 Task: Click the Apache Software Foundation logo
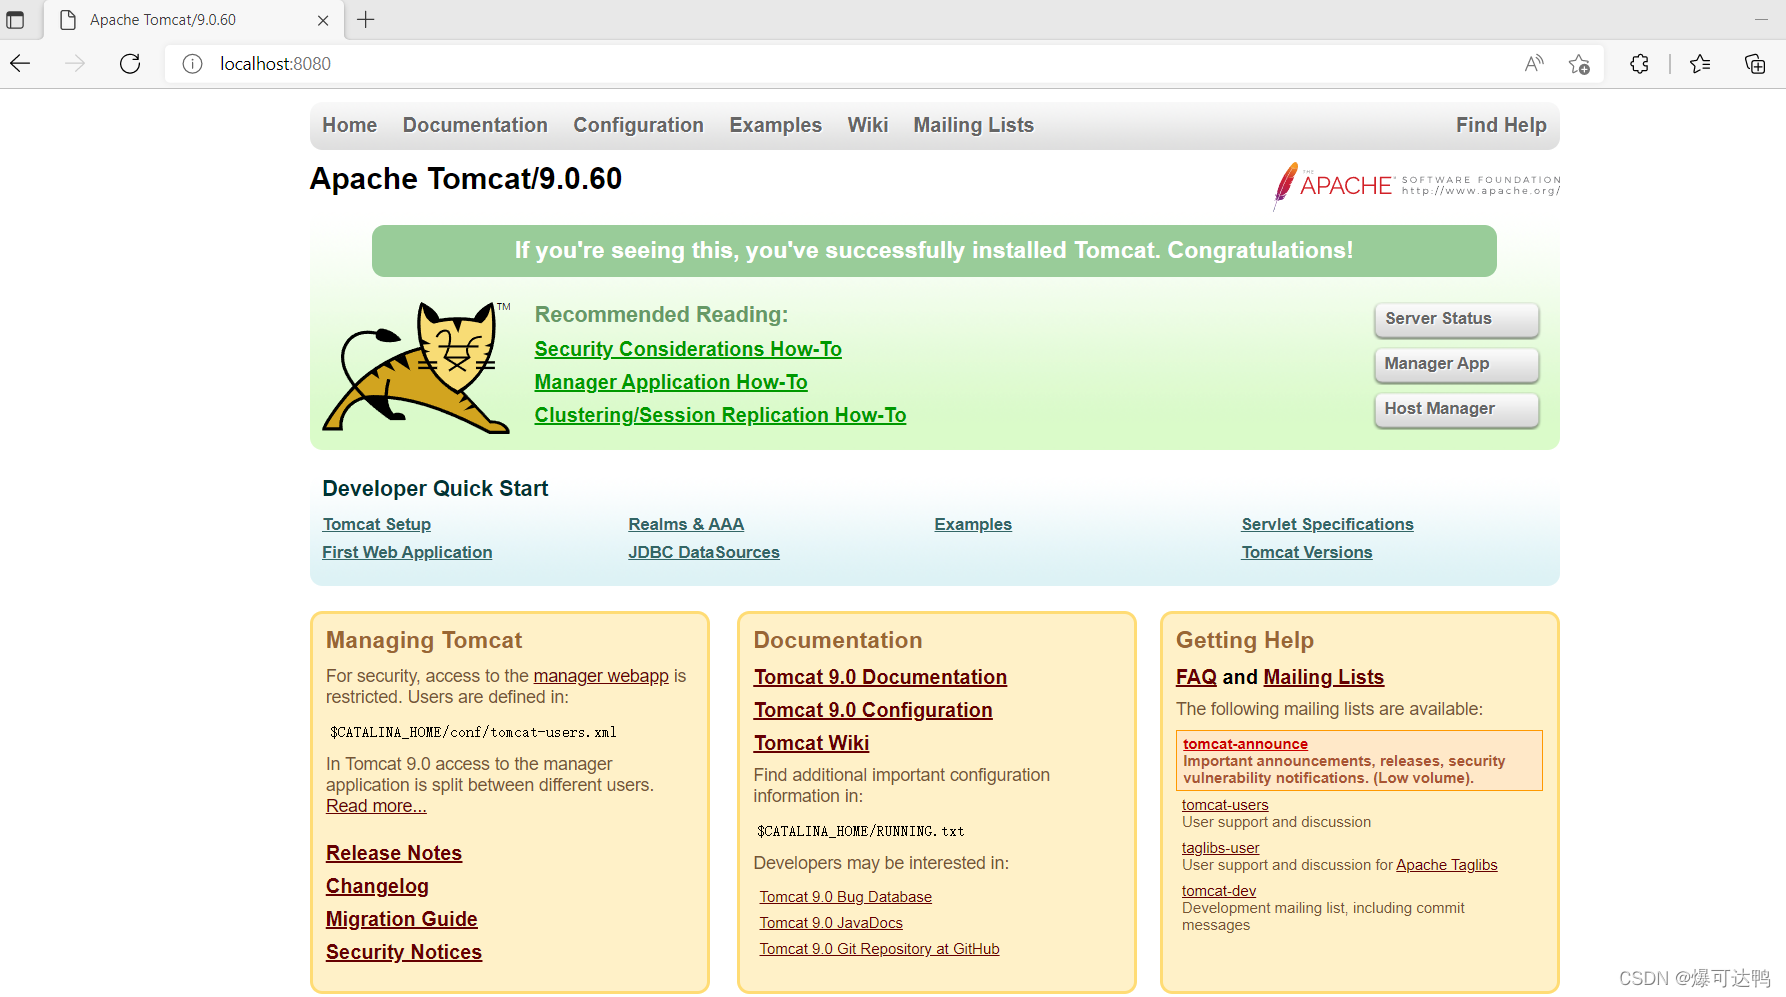pyautogui.click(x=1416, y=186)
